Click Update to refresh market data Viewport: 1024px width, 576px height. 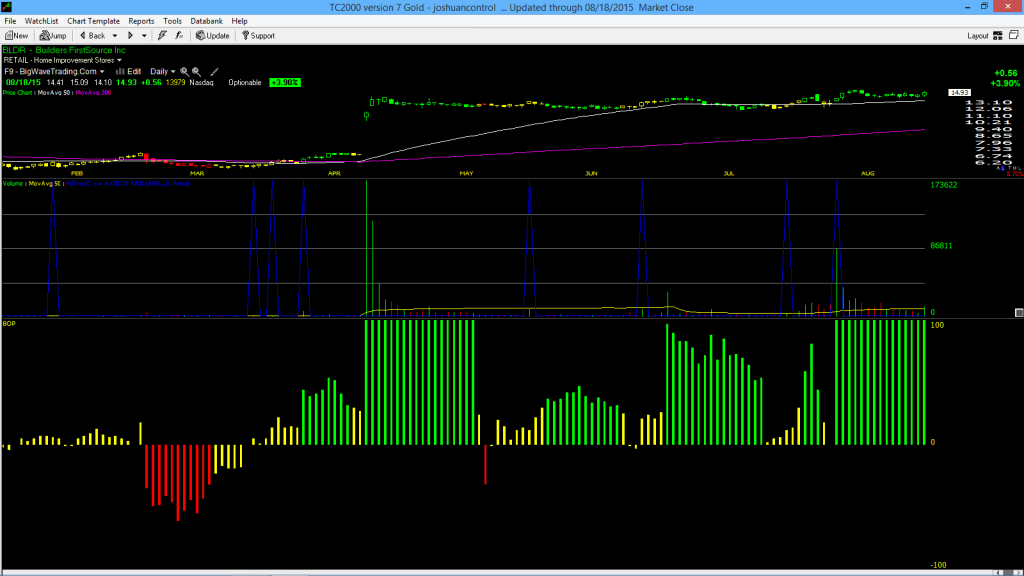[x=212, y=36]
